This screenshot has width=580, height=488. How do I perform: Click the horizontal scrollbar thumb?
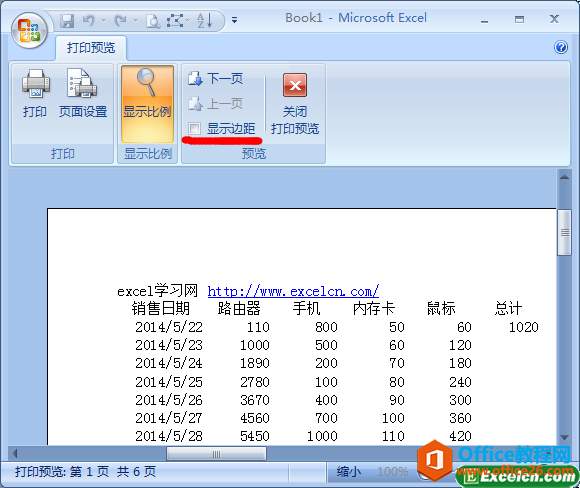pos(216,454)
